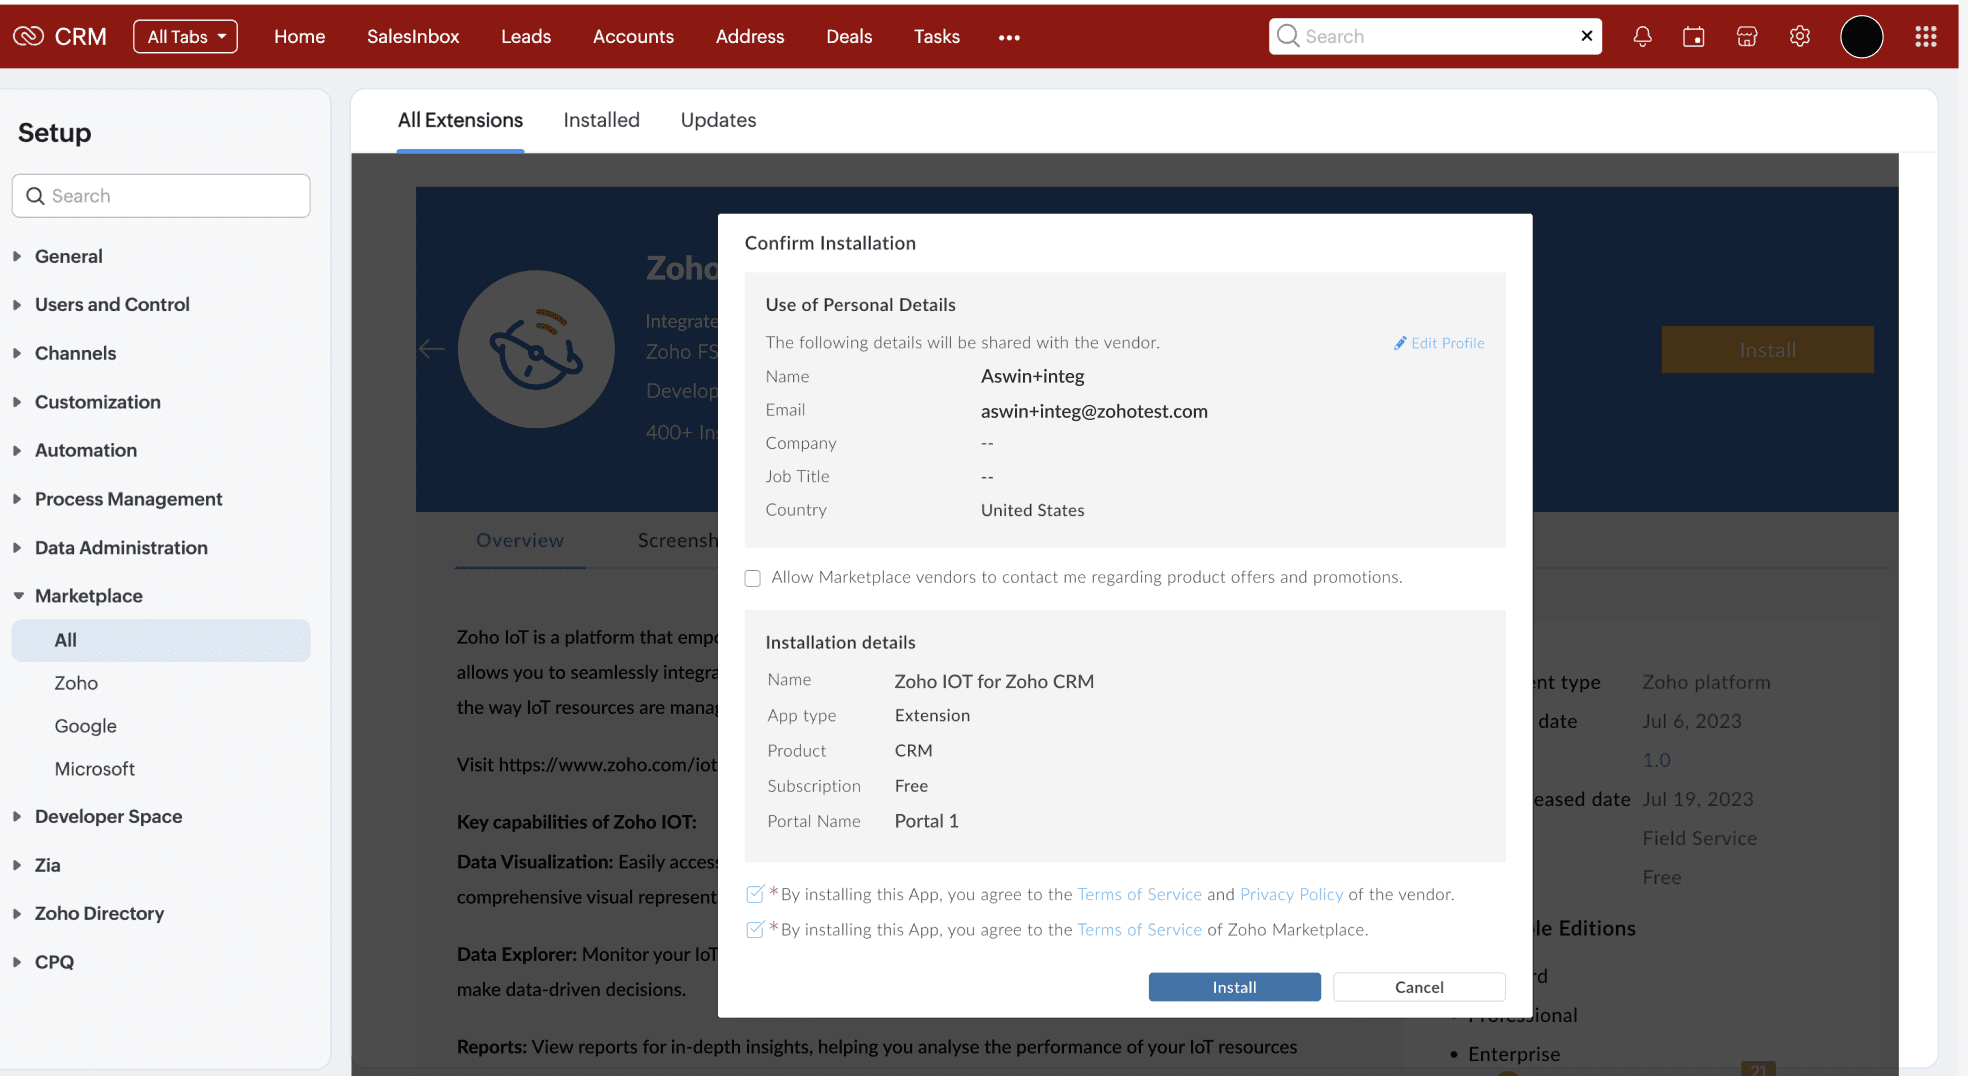Expand Users and Control section
The width and height of the screenshot is (1968, 1076).
coord(17,304)
